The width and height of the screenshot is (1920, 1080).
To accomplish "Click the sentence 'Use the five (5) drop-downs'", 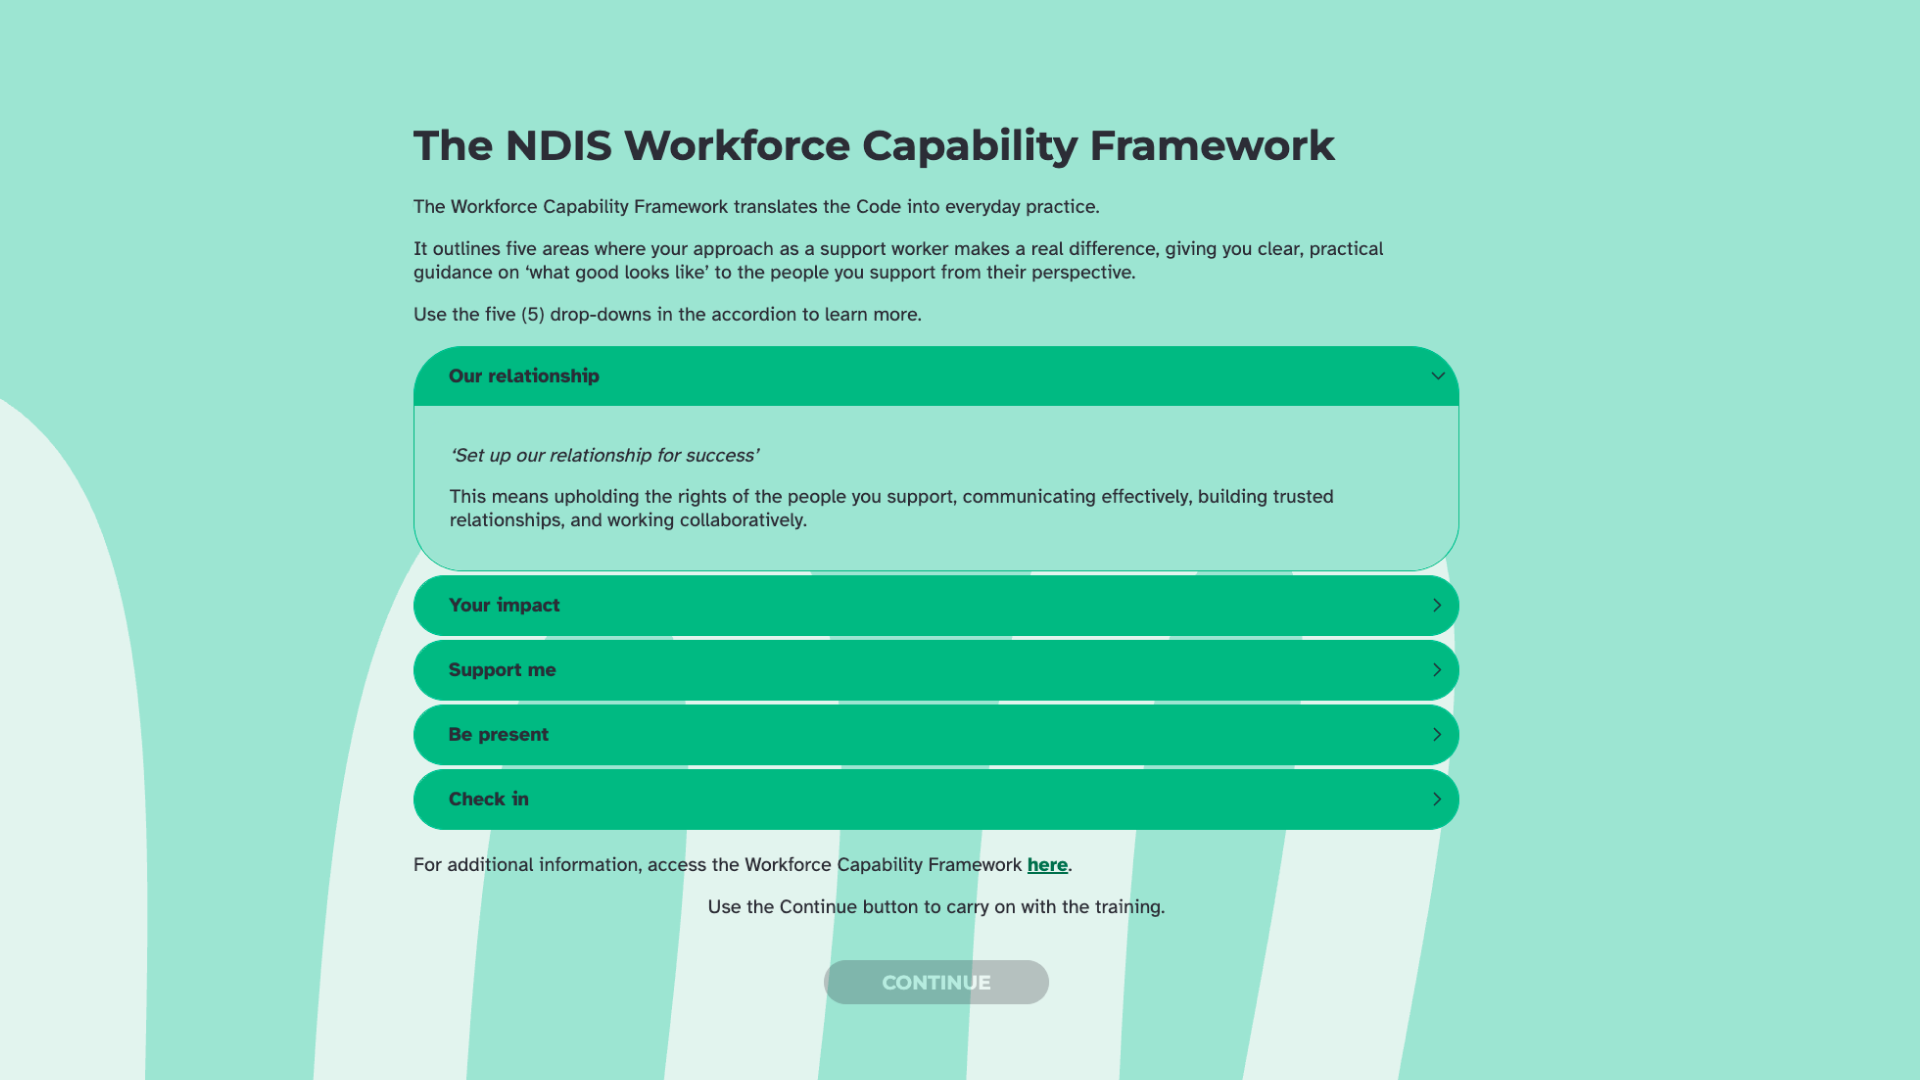I will [667, 314].
